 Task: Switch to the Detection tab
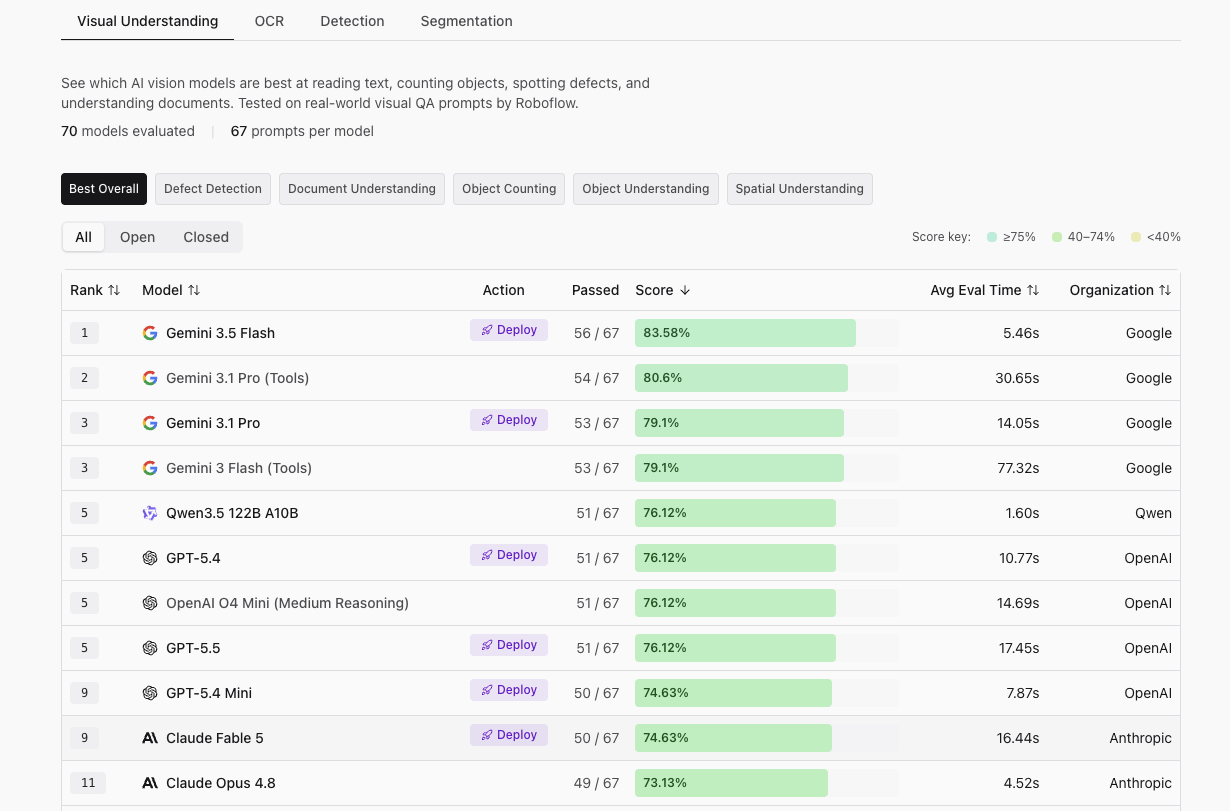click(x=352, y=20)
